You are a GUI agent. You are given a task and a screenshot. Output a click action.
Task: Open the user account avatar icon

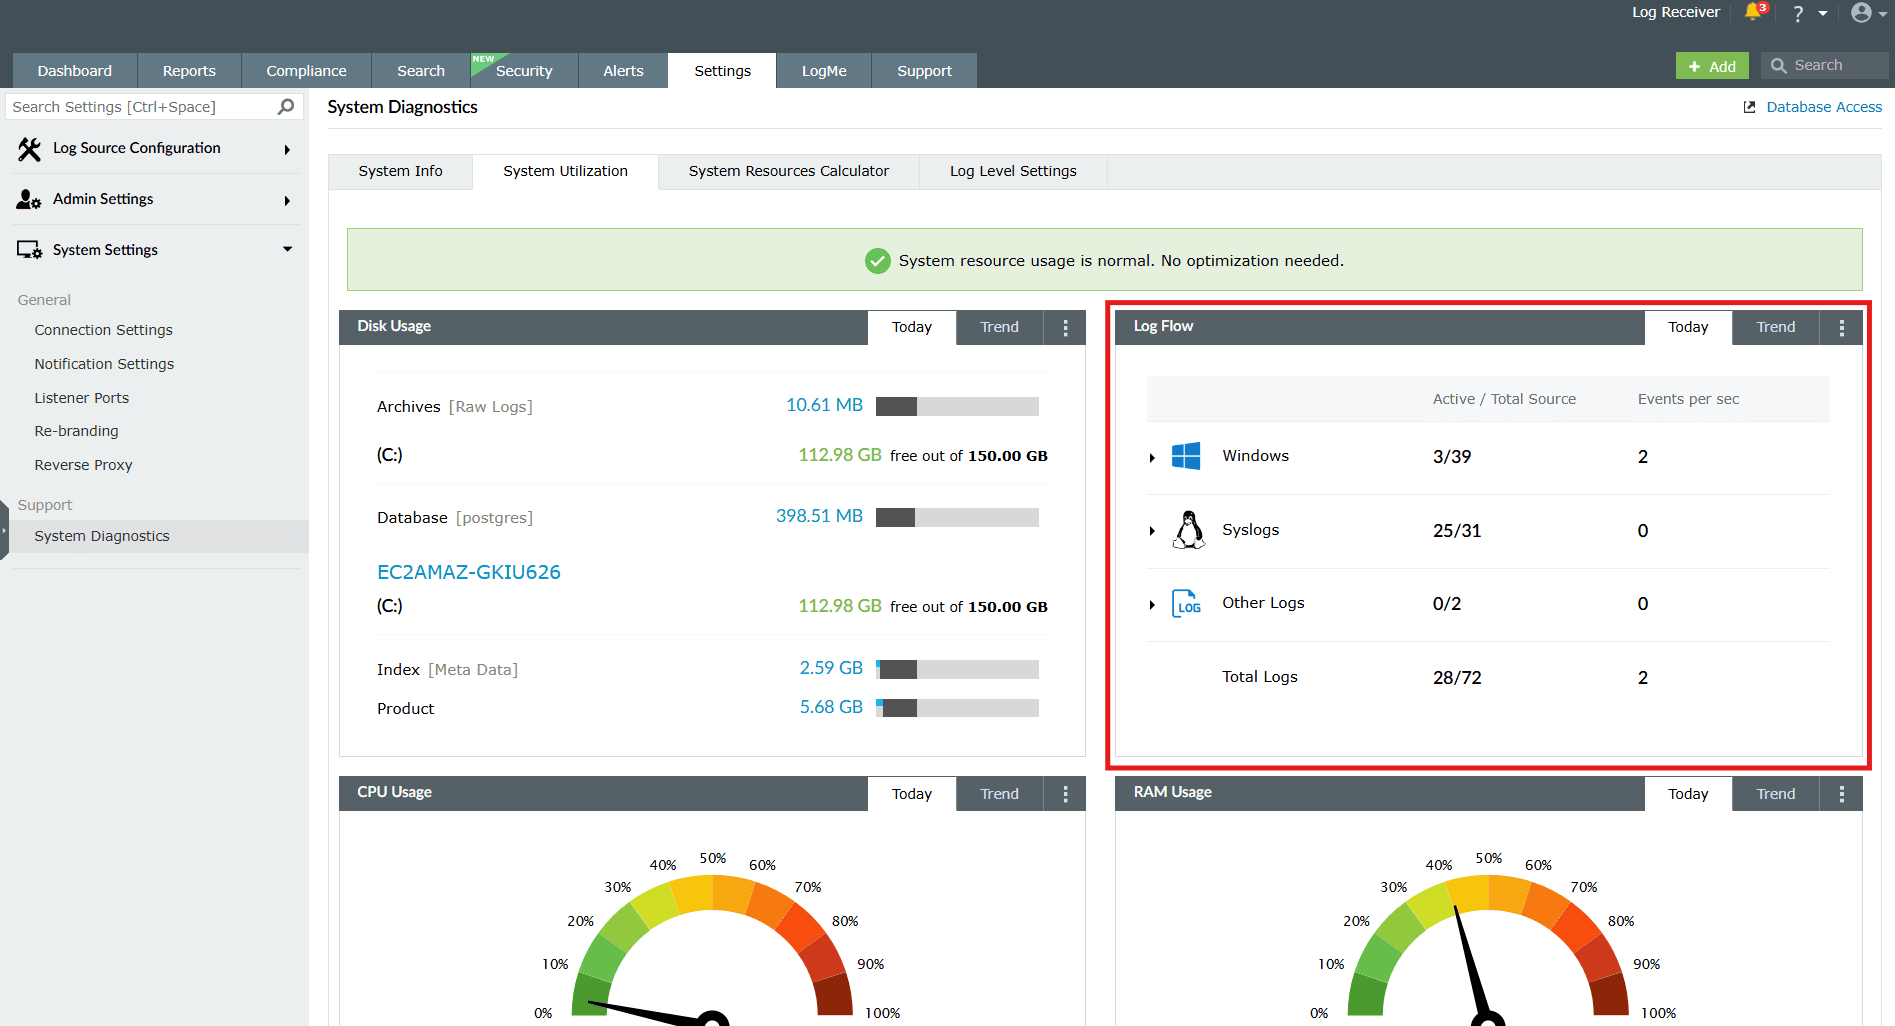[1861, 13]
